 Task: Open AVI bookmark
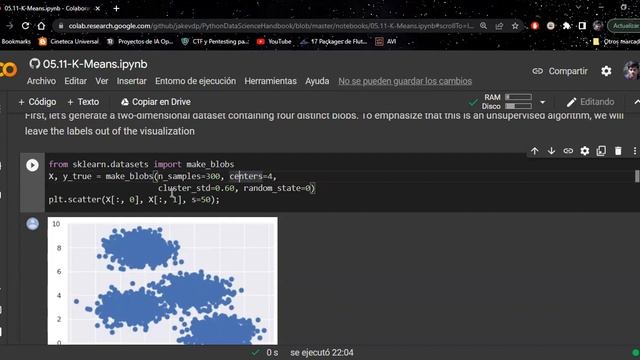(x=386, y=42)
